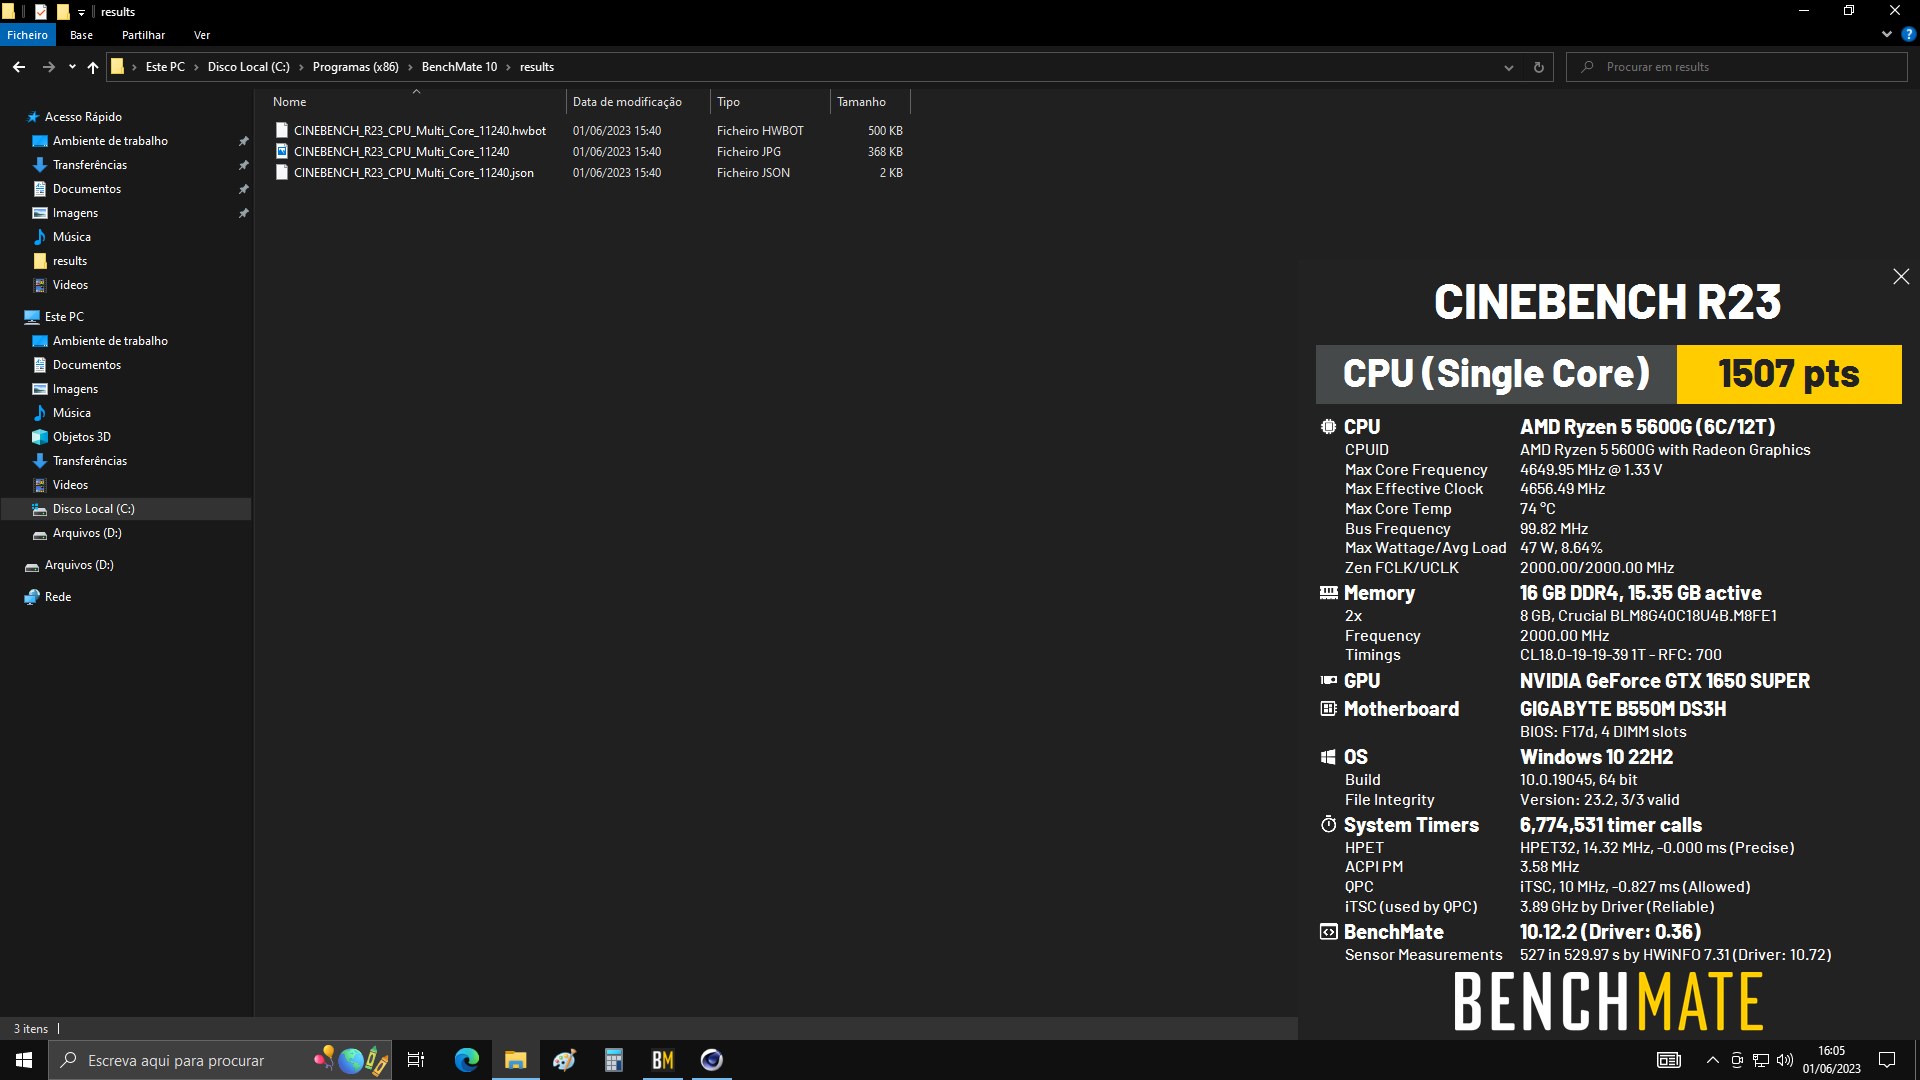Screen dimensions: 1920x1080
Task: Open 'Acesso Rápido' in the navigation pane
Action: (x=83, y=117)
